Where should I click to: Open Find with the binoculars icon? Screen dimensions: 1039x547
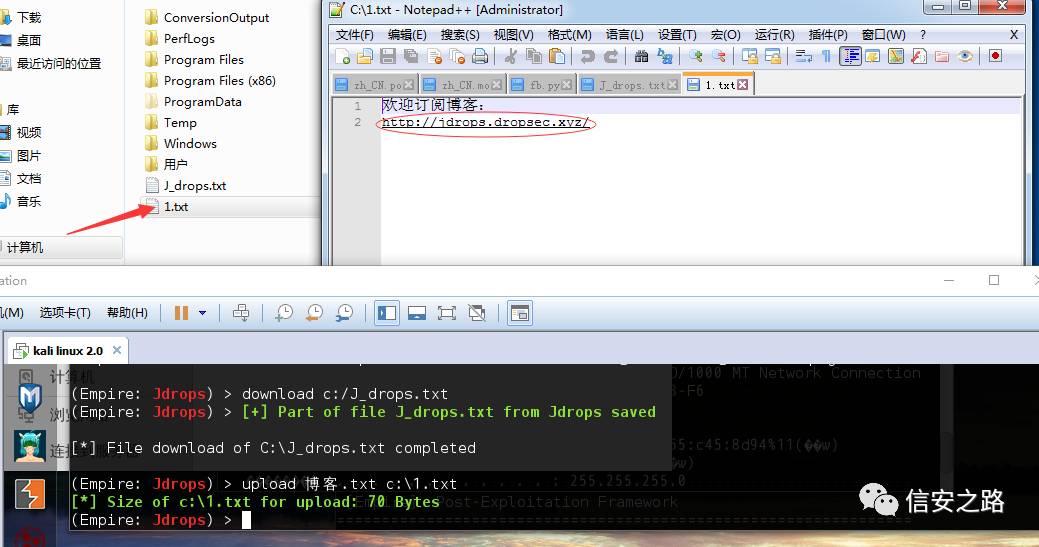(641, 56)
